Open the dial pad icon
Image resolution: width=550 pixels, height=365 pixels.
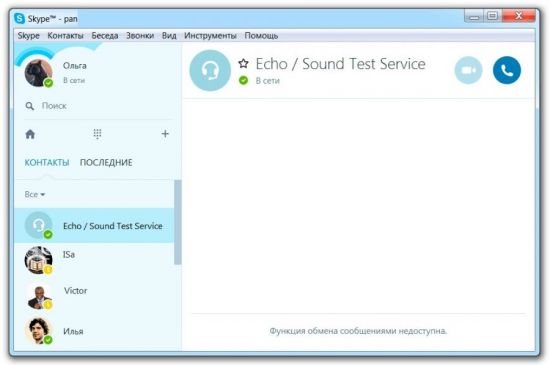pyautogui.click(x=97, y=134)
